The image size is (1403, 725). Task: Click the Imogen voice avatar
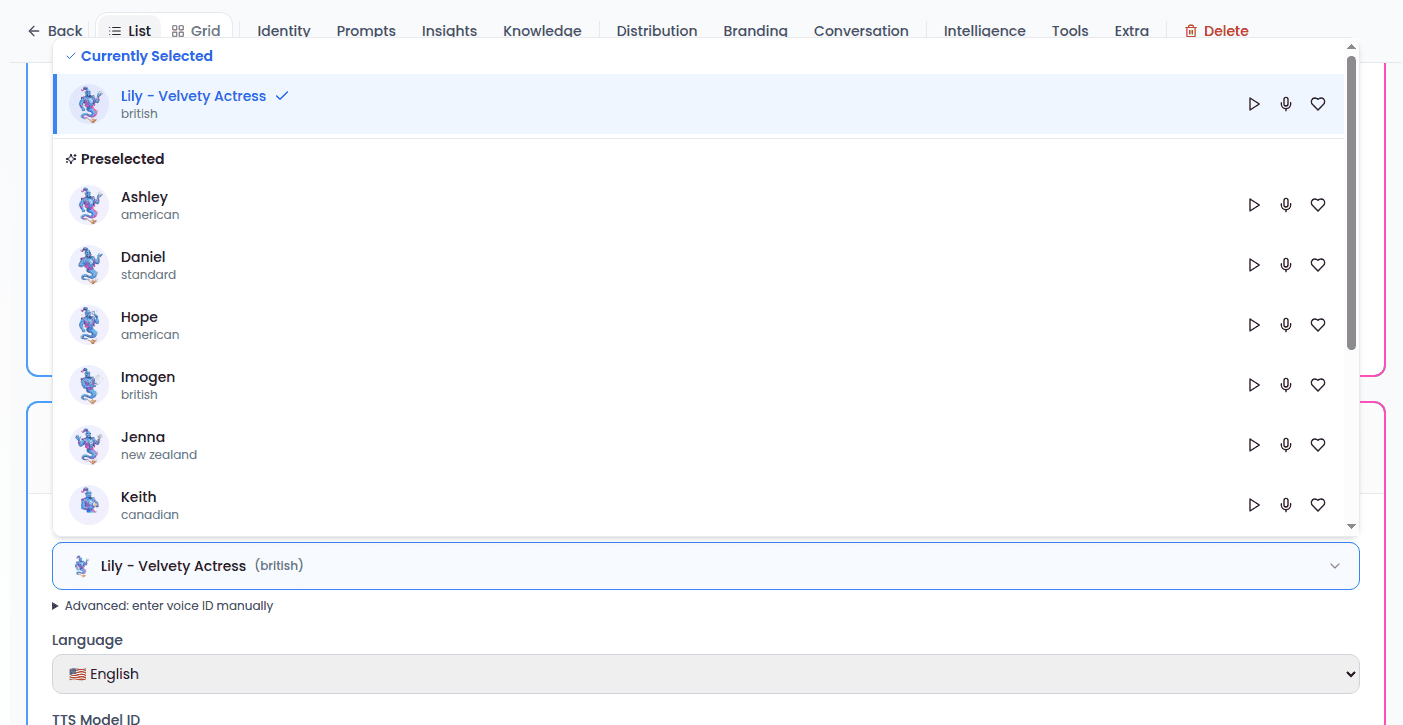click(89, 385)
